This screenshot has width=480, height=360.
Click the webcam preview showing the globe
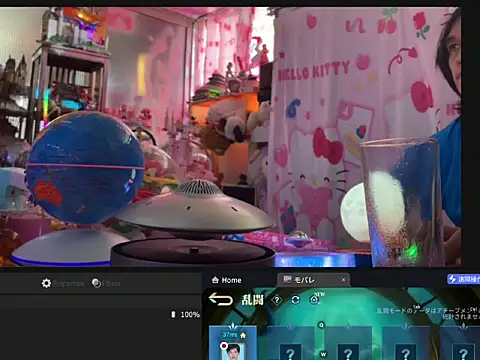click(230, 137)
